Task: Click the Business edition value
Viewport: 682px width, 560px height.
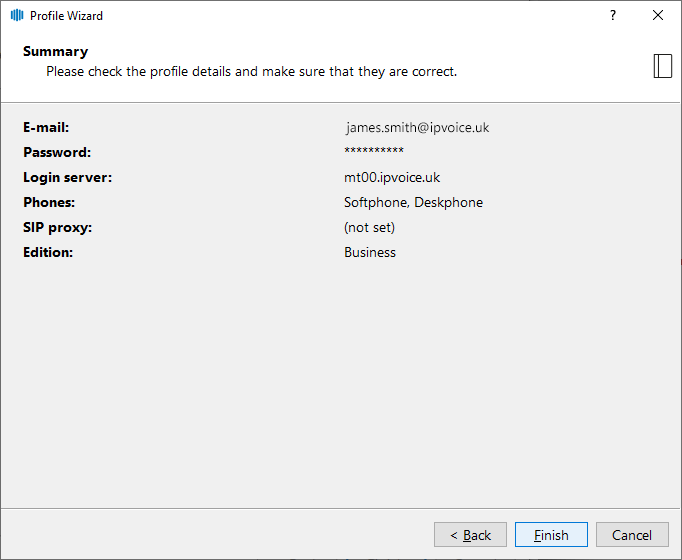Action: coord(370,253)
